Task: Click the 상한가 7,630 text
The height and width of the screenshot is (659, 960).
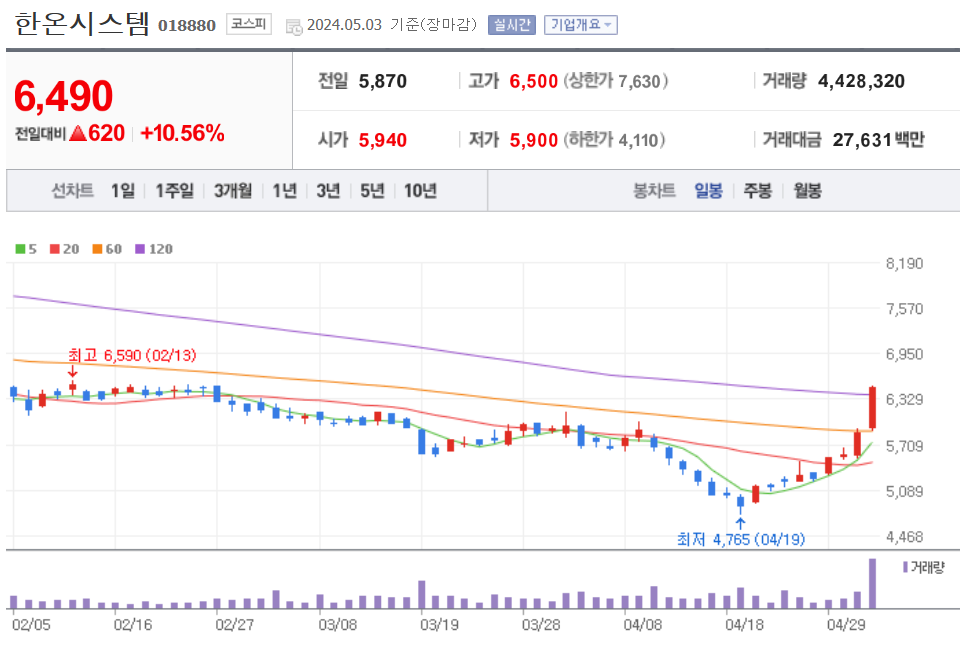Action: [x=615, y=81]
